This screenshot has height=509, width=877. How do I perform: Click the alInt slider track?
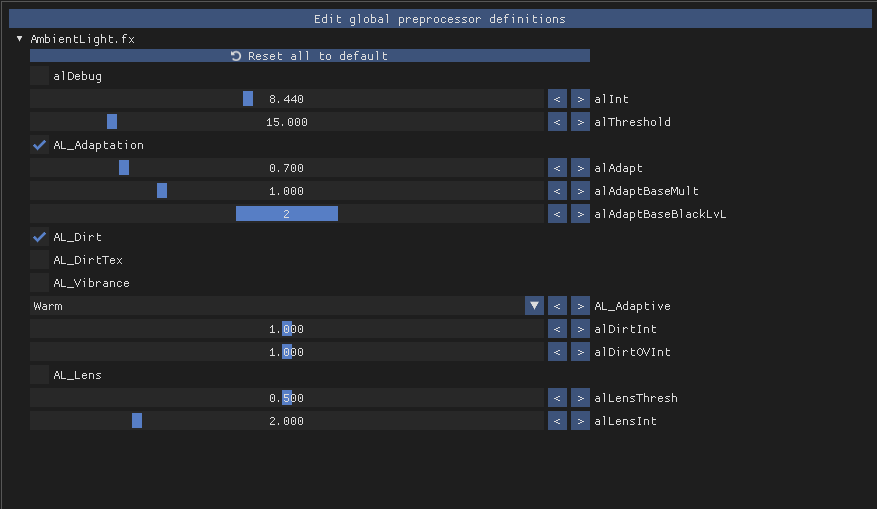286,99
